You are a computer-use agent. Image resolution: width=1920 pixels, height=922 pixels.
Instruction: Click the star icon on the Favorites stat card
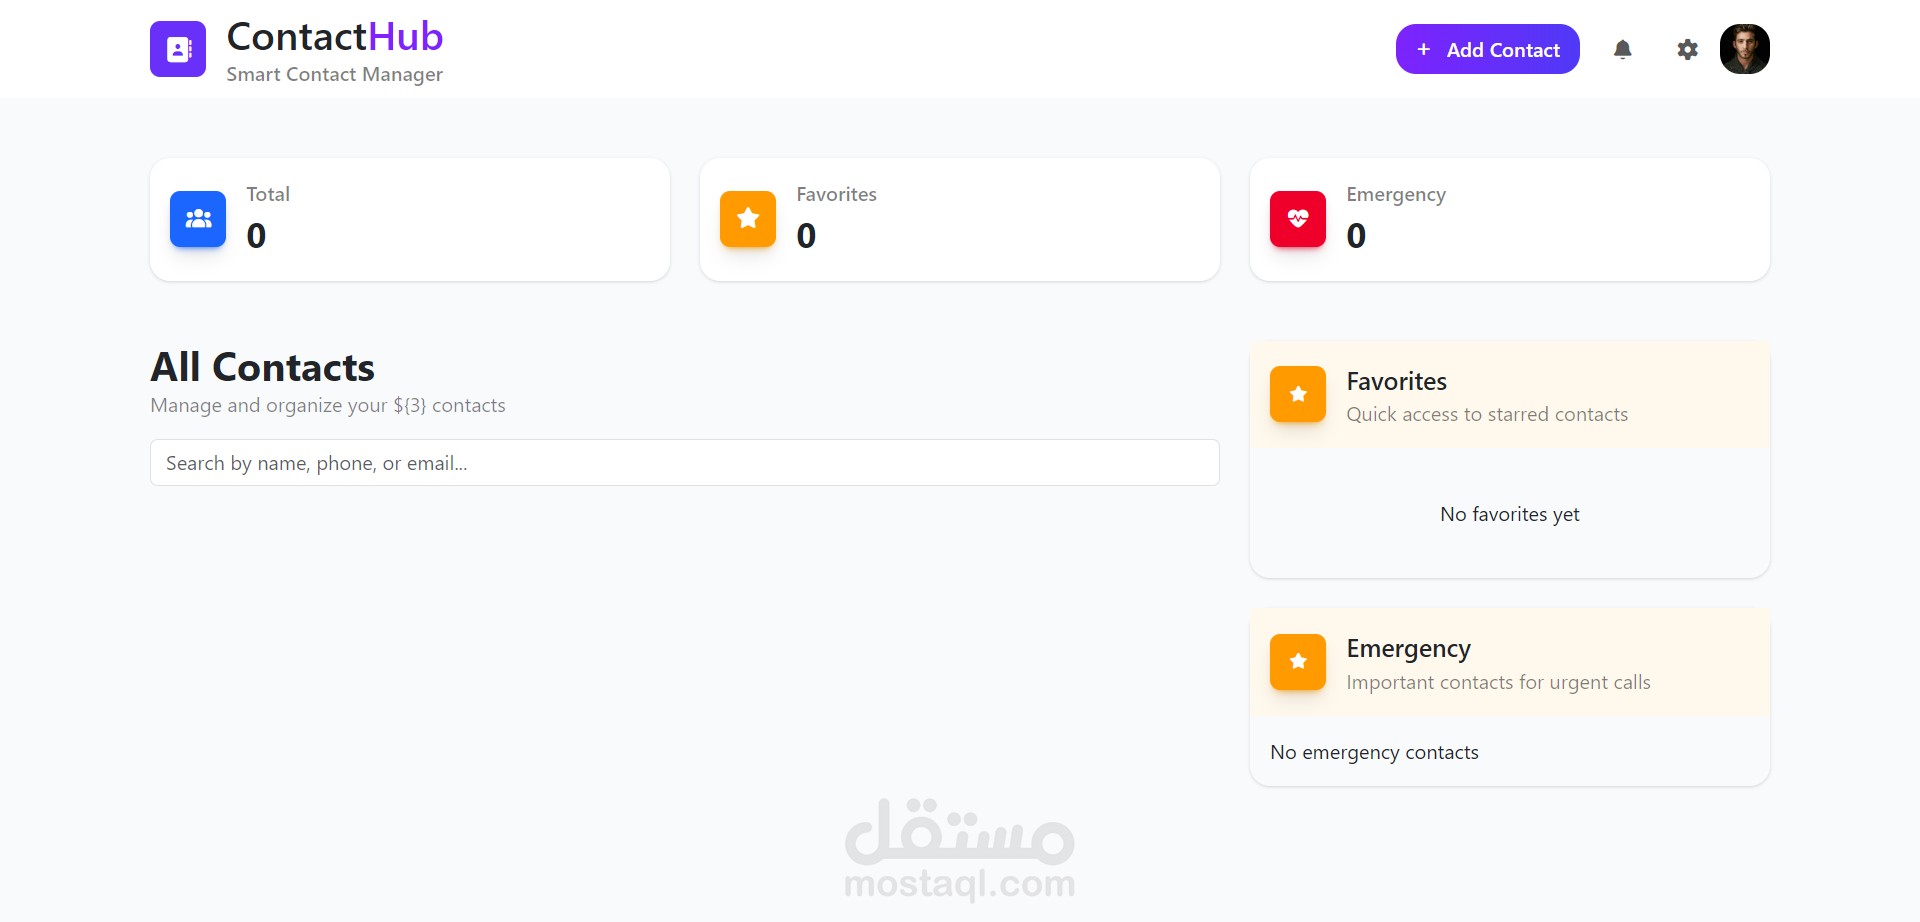tap(747, 219)
